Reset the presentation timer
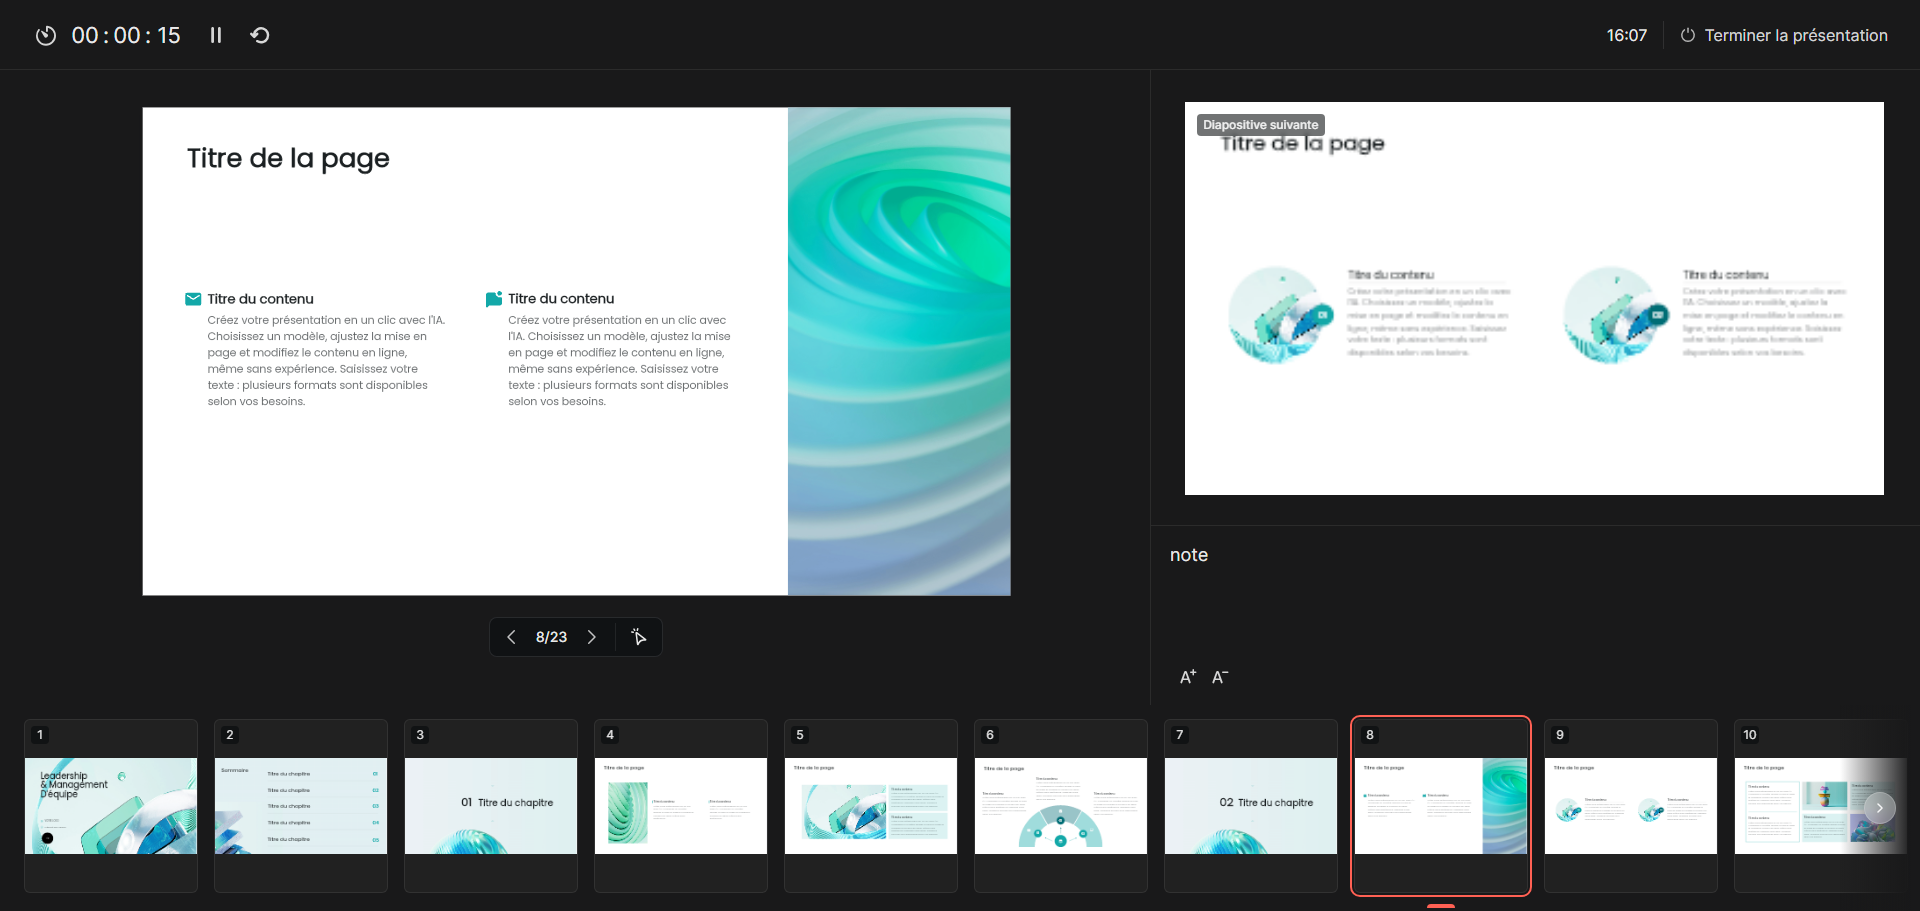Screen dimensions: 1920x911 (x=260, y=35)
